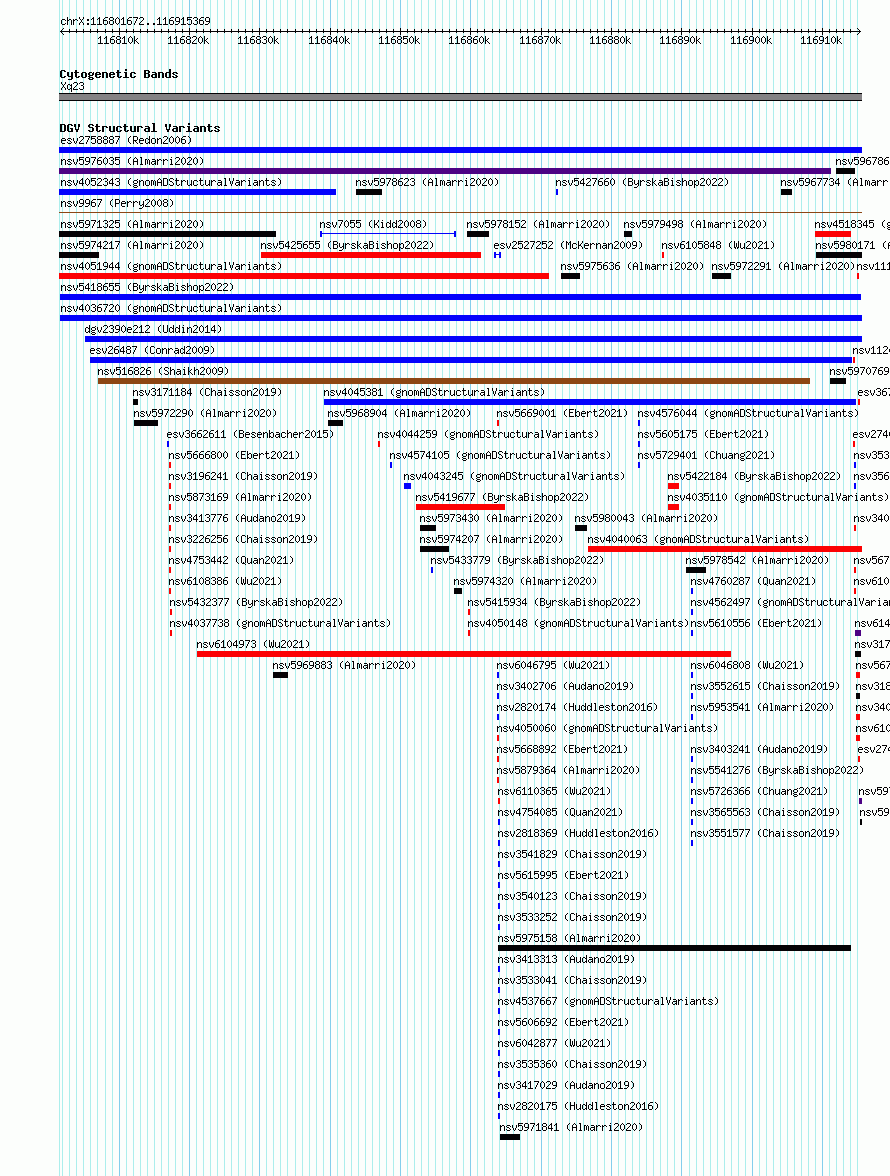Click the nsv516826 (Shaikh2009) label

[163, 371]
